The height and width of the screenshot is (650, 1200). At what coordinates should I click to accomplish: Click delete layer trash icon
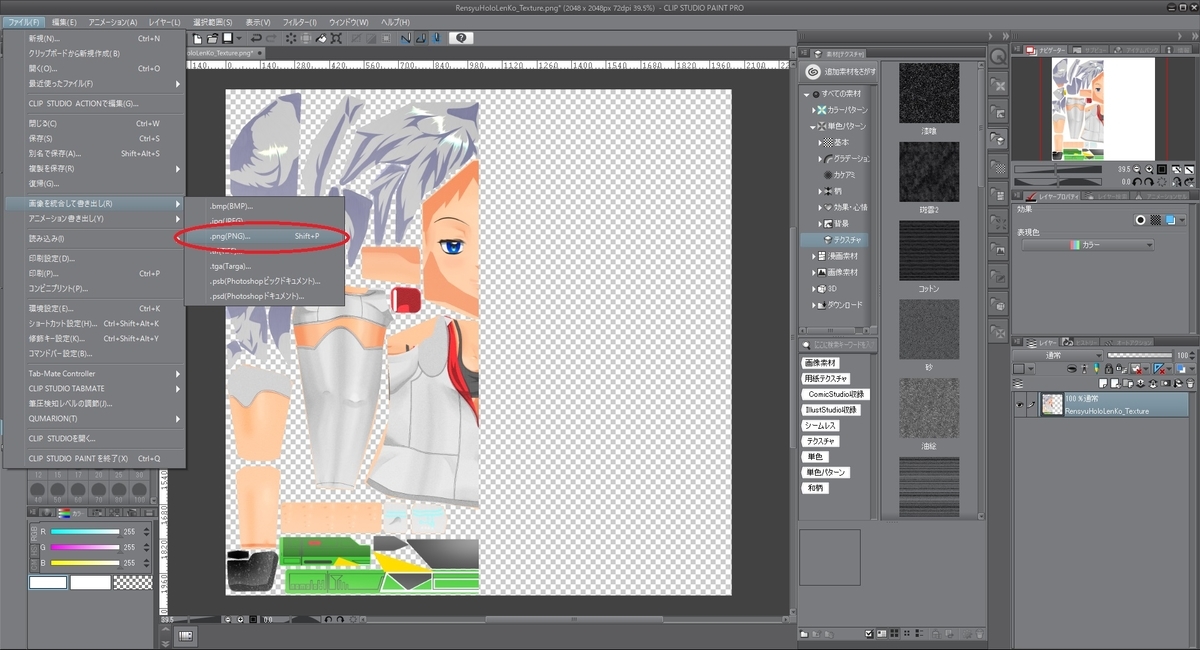pyautogui.click(x=1190, y=383)
